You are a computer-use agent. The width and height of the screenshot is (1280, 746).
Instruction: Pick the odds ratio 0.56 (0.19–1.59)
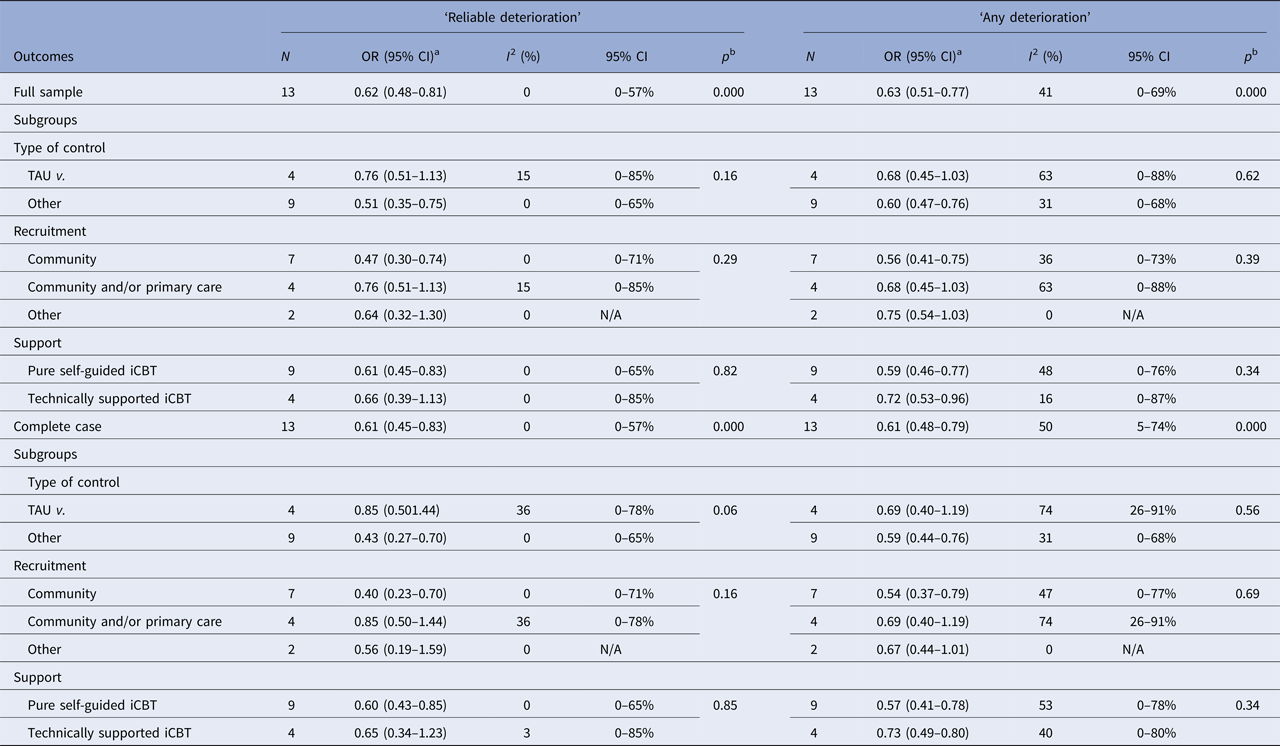tap(400, 649)
